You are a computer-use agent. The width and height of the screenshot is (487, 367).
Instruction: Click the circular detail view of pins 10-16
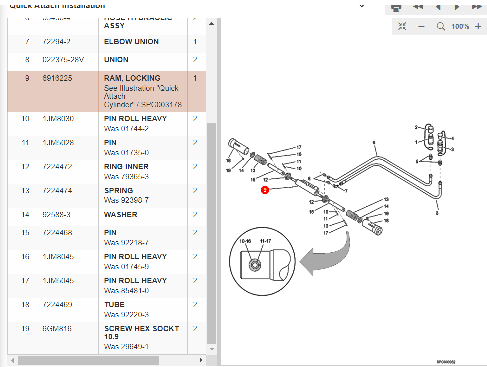coord(262,261)
